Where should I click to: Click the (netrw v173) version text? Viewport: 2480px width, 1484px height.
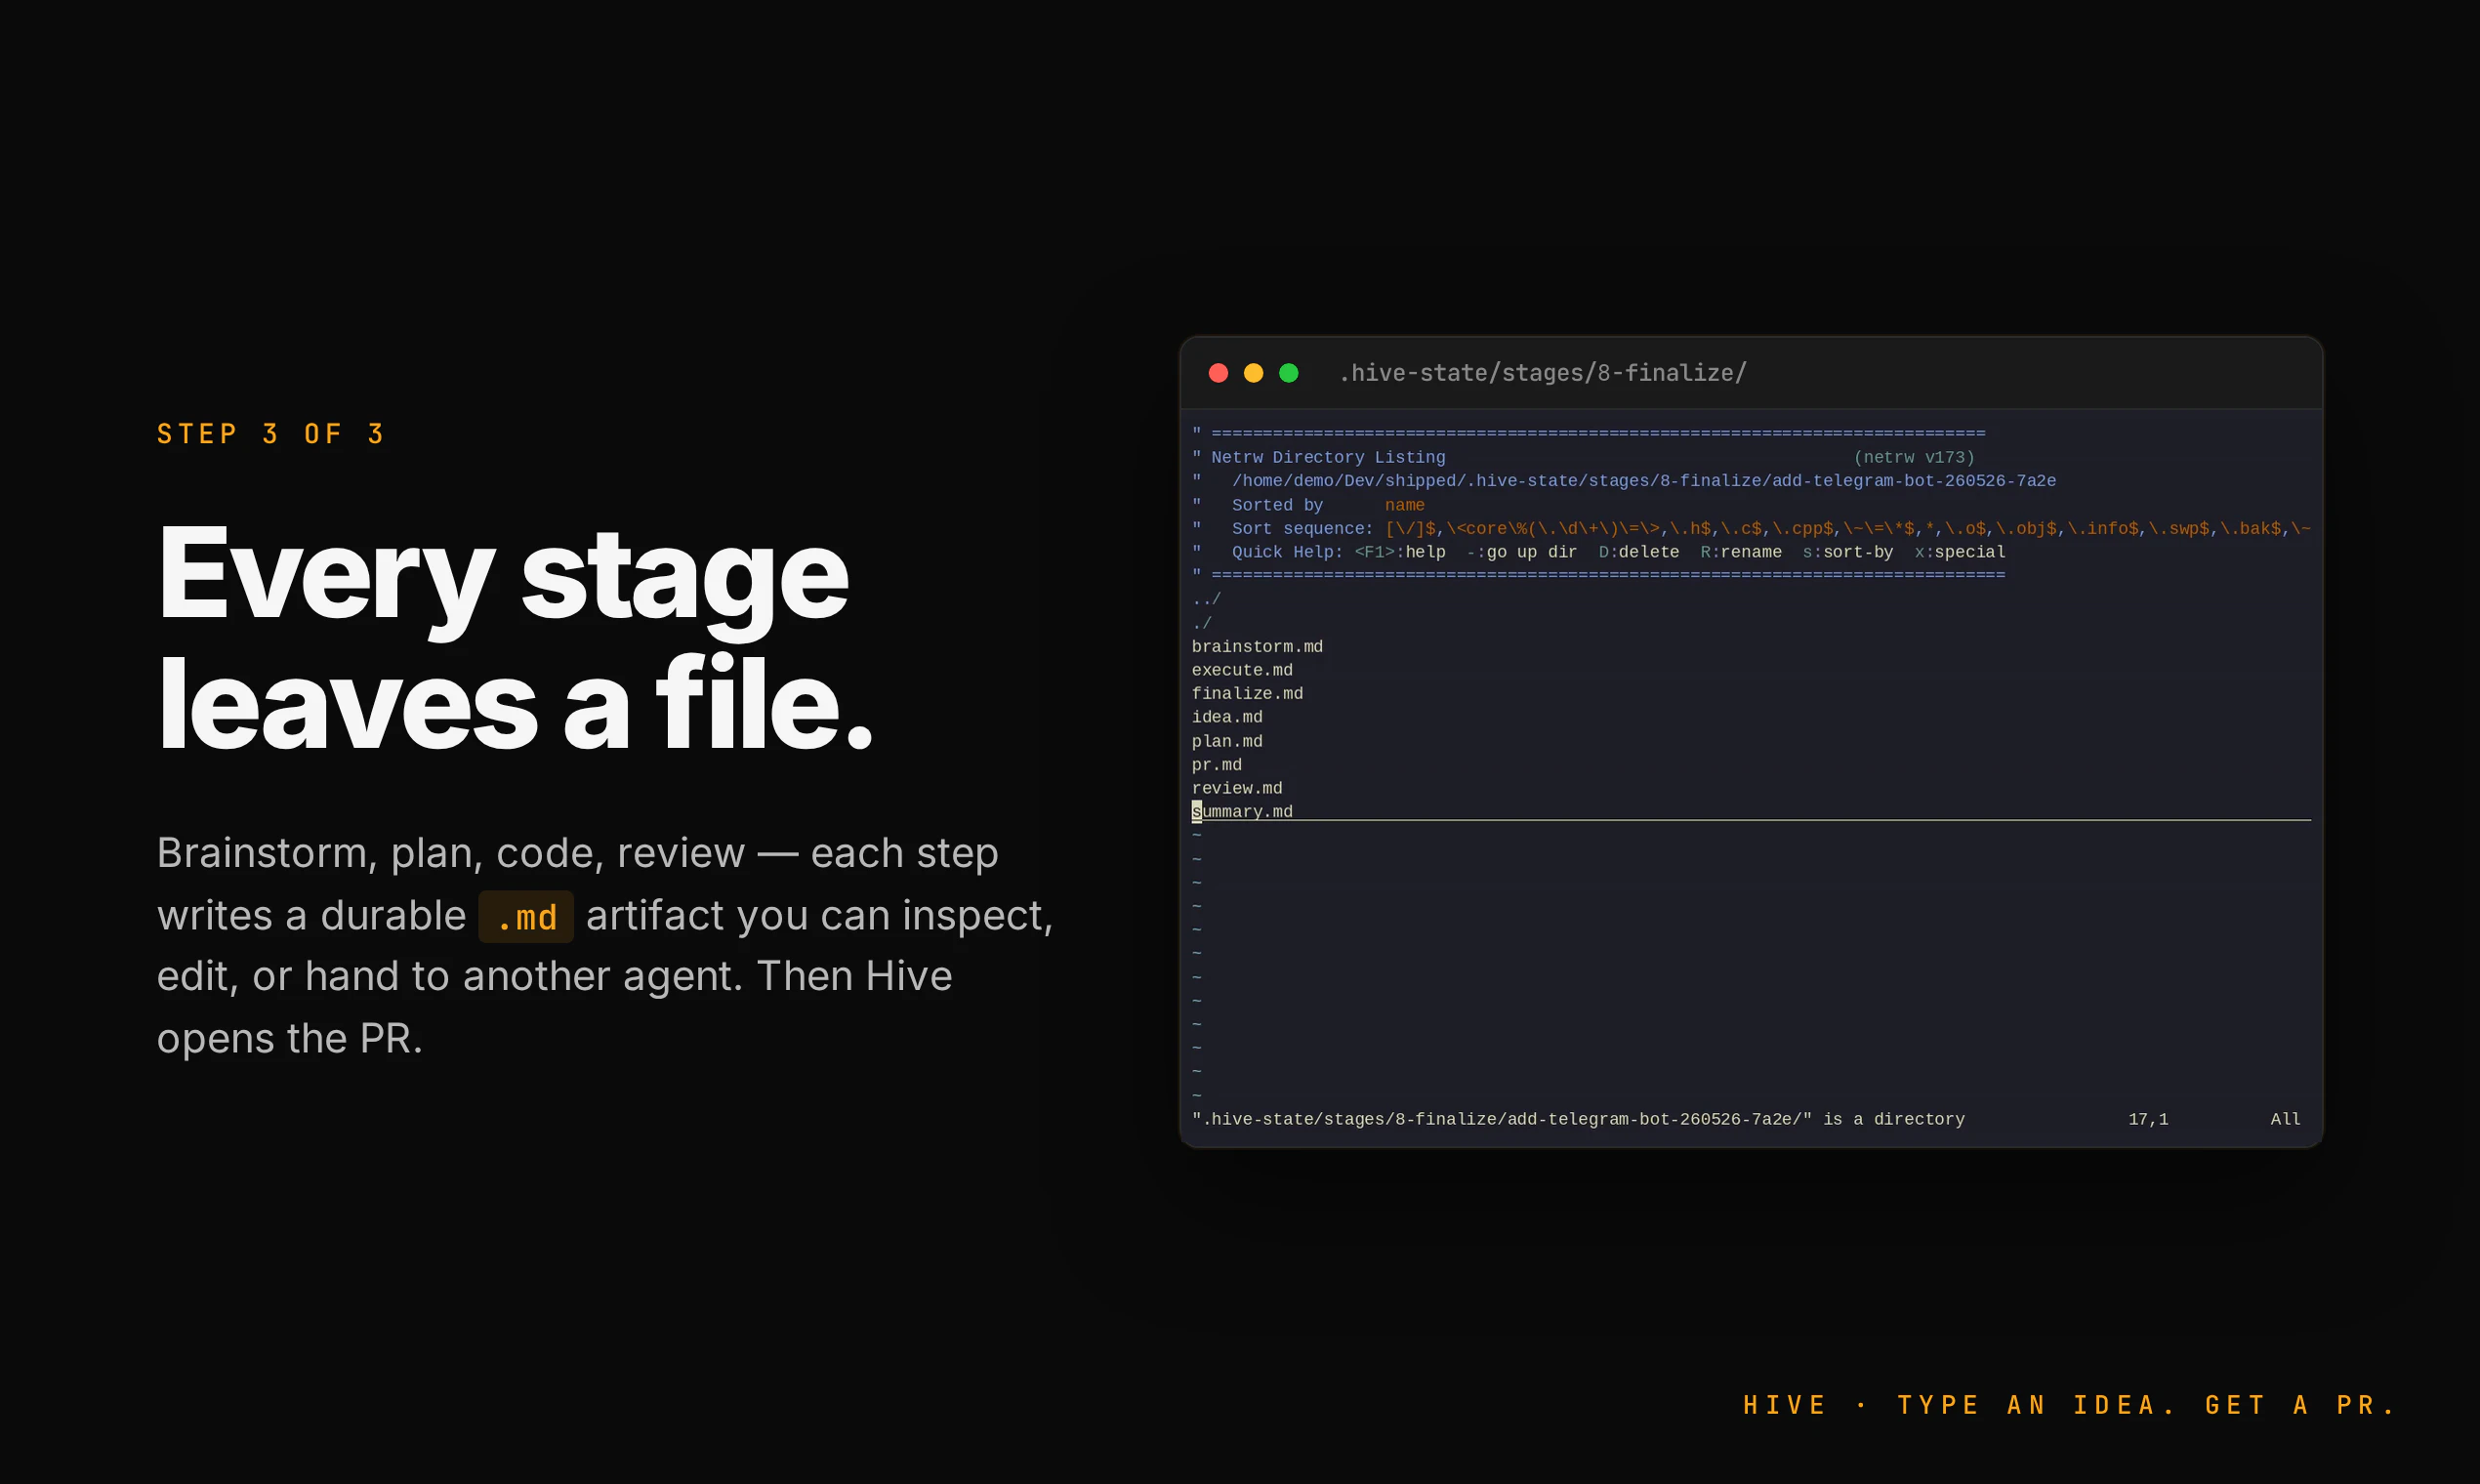[1914, 457]
